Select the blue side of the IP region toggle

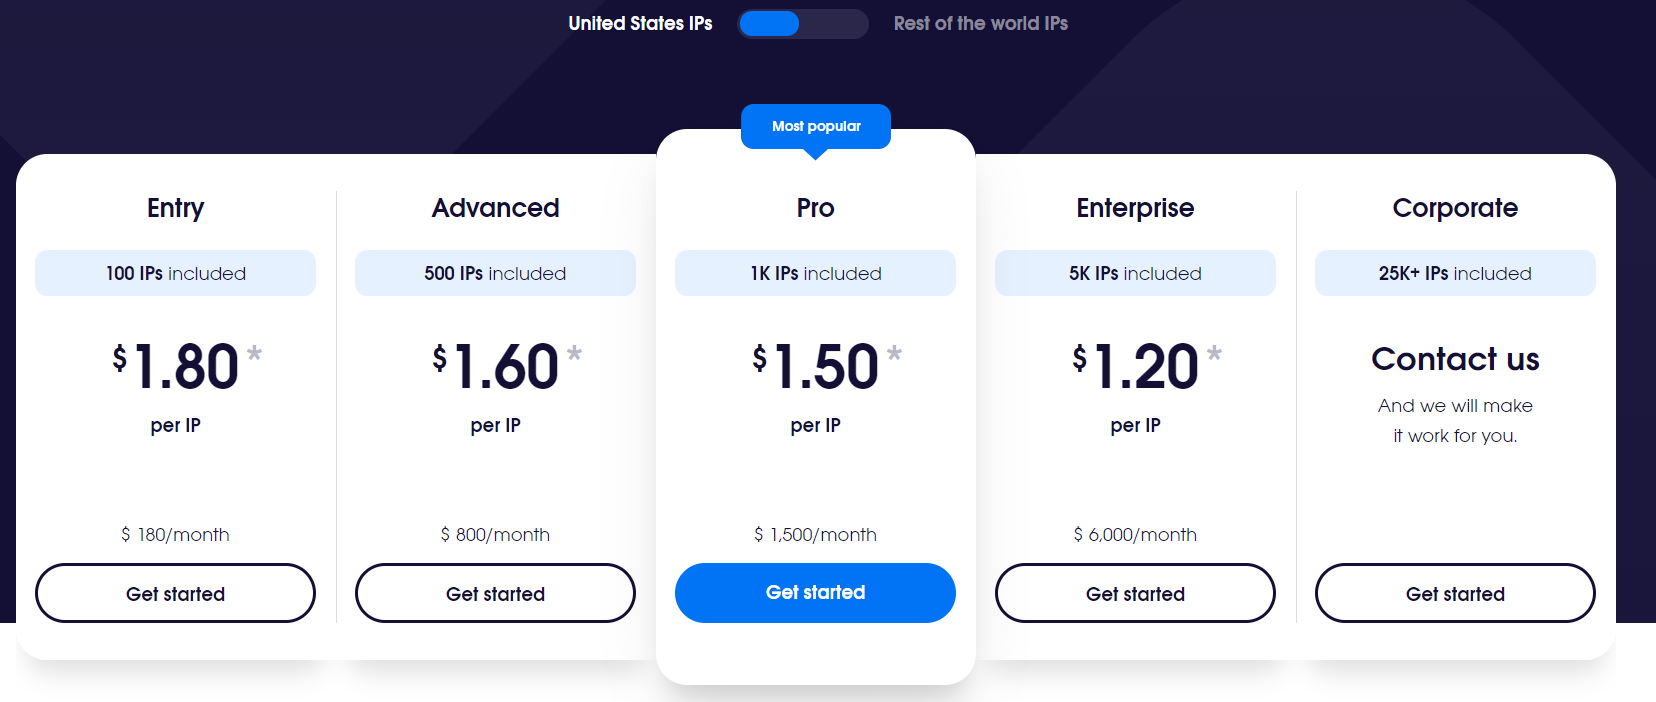tap(770, 23)
